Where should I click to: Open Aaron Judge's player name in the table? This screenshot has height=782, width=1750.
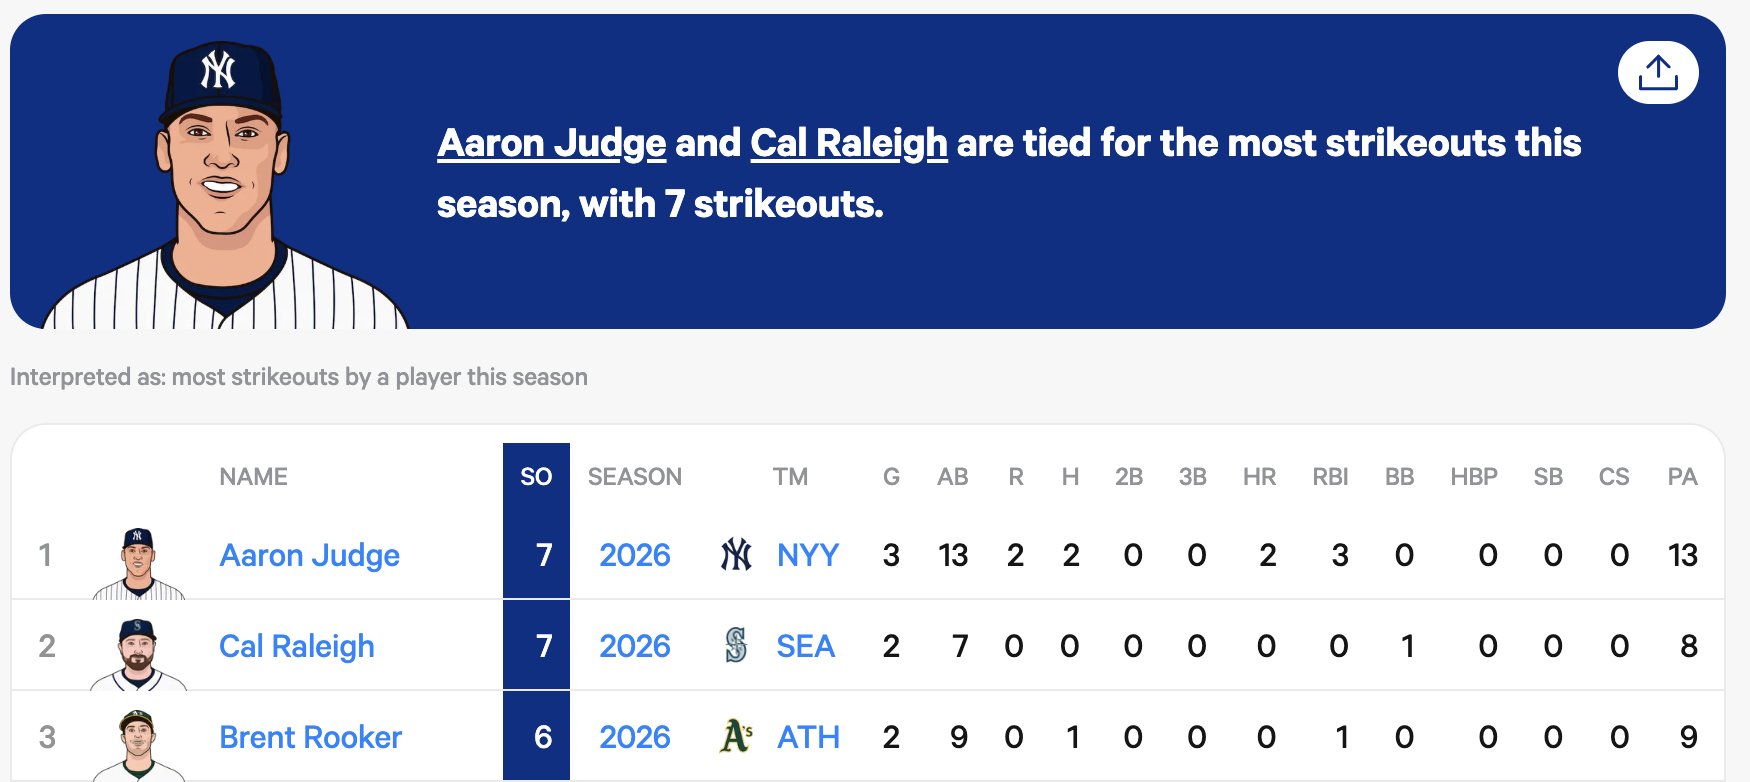pyautogui.click(x=309, y=555)
